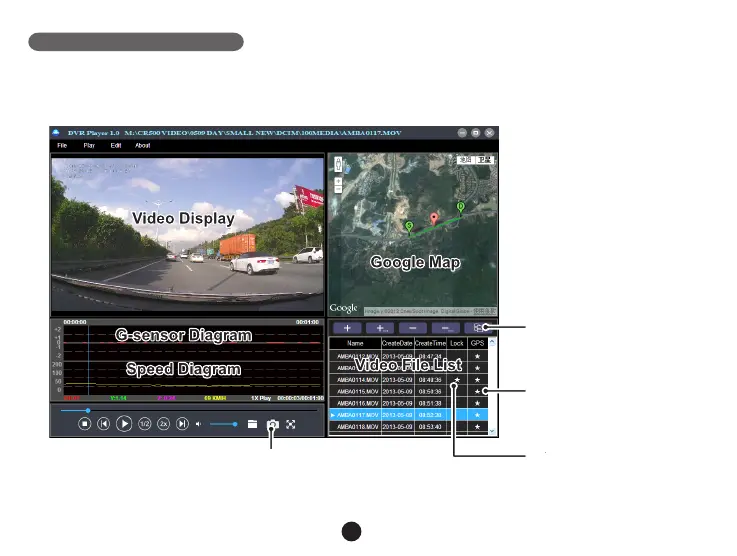
Task: Open the File menu
Action: click(62, 145)
